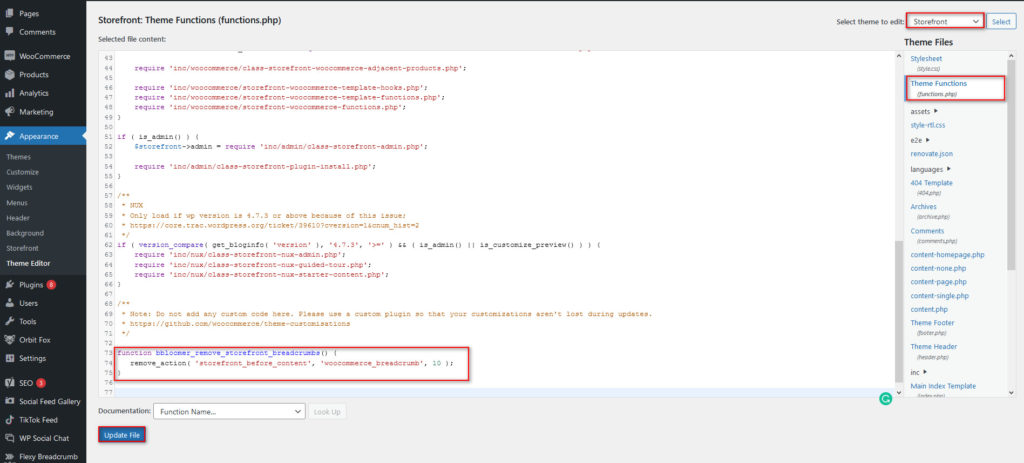
Task: Open renovate.json file
Action: coord(931,154)
